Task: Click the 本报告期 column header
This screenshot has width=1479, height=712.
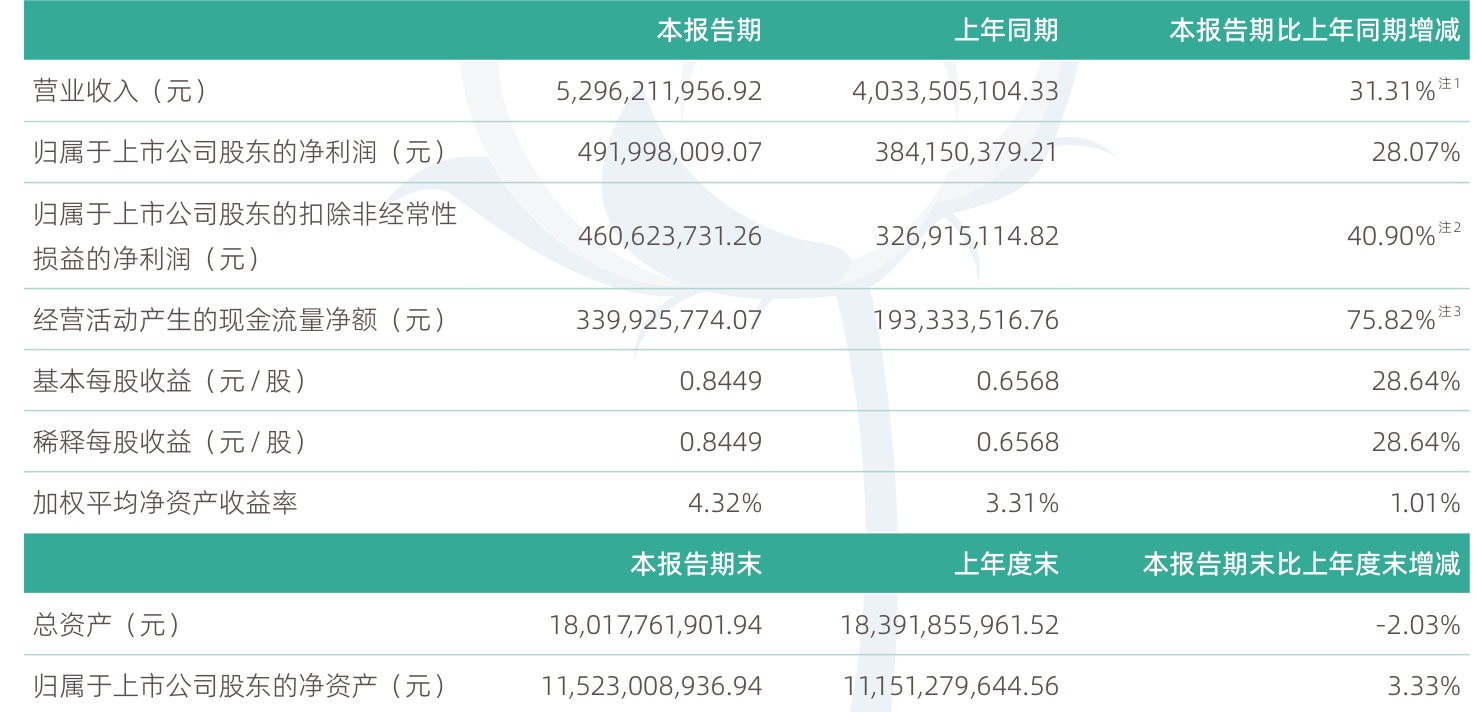Action: pos(709,30)
